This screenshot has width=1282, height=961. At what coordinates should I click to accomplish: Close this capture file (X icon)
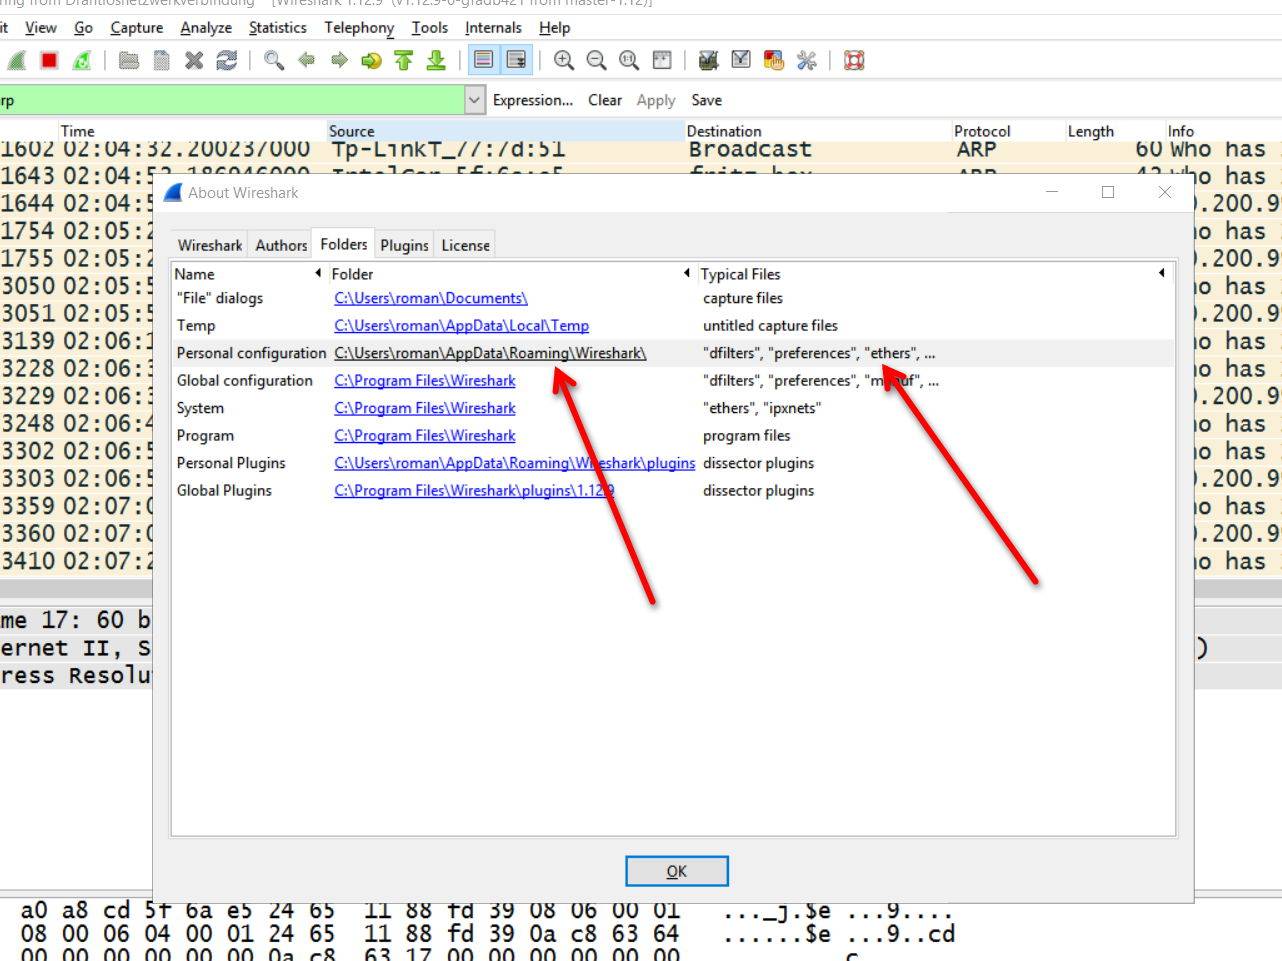(x=194, y=61)
